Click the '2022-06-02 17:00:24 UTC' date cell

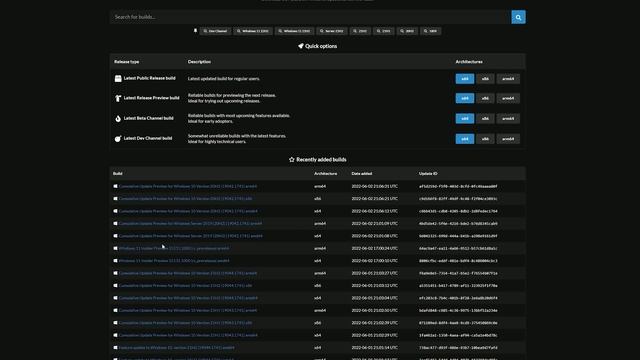pyautogui.click(x=374, y=248)
